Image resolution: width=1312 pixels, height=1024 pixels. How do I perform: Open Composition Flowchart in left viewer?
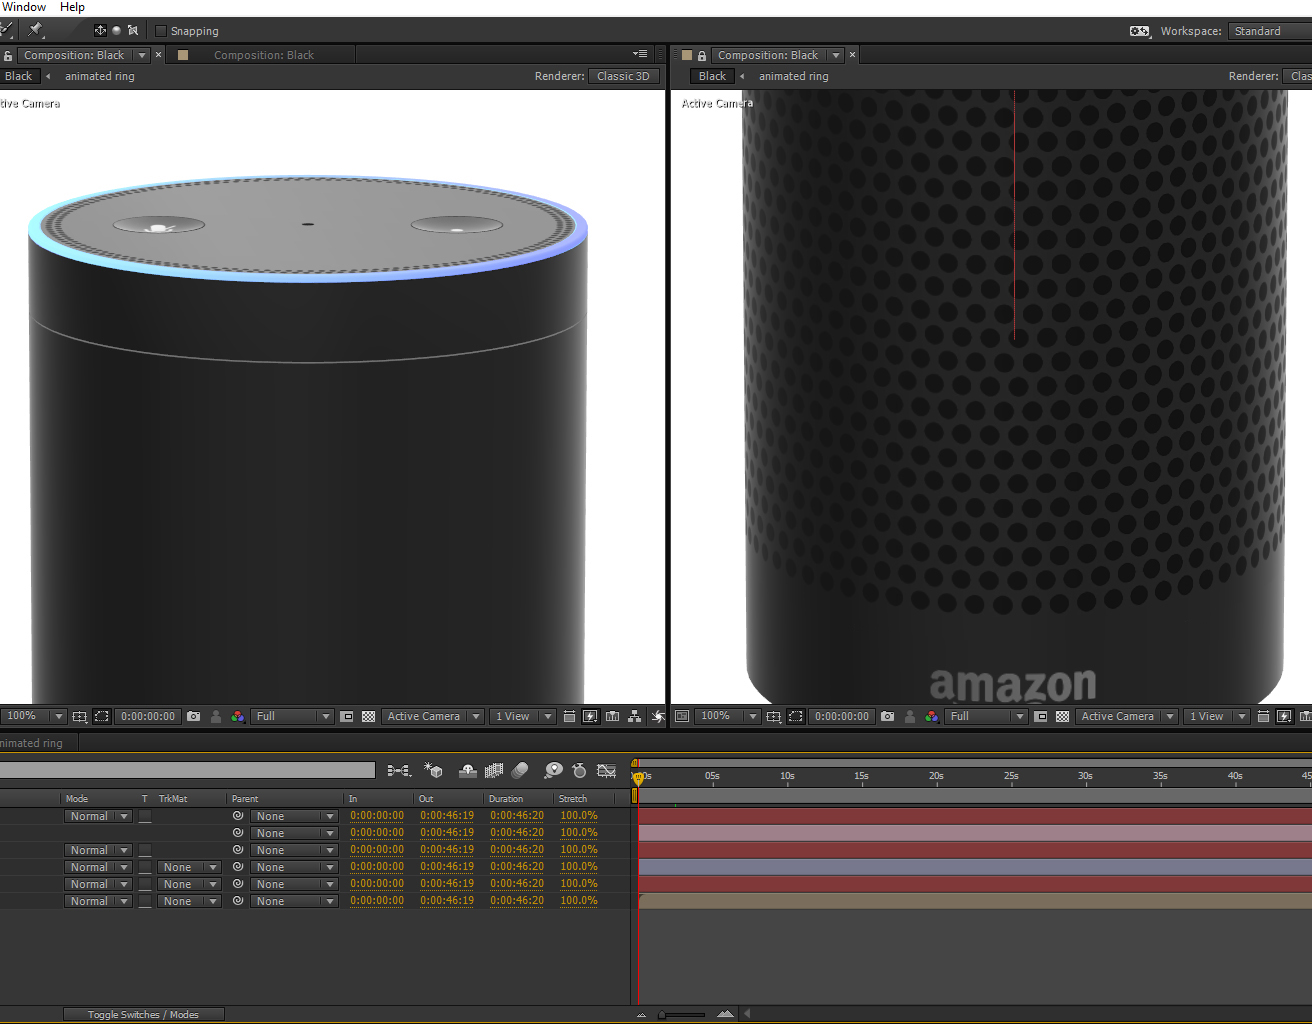634,716
